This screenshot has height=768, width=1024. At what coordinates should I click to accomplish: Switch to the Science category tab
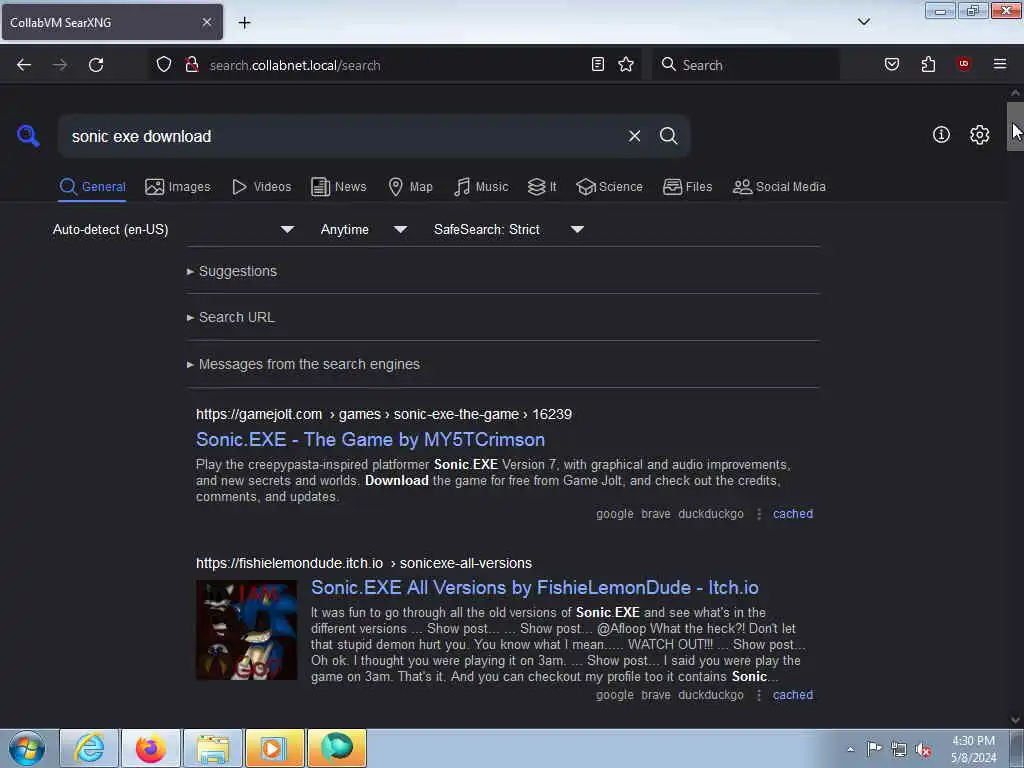tap(609, 187)
